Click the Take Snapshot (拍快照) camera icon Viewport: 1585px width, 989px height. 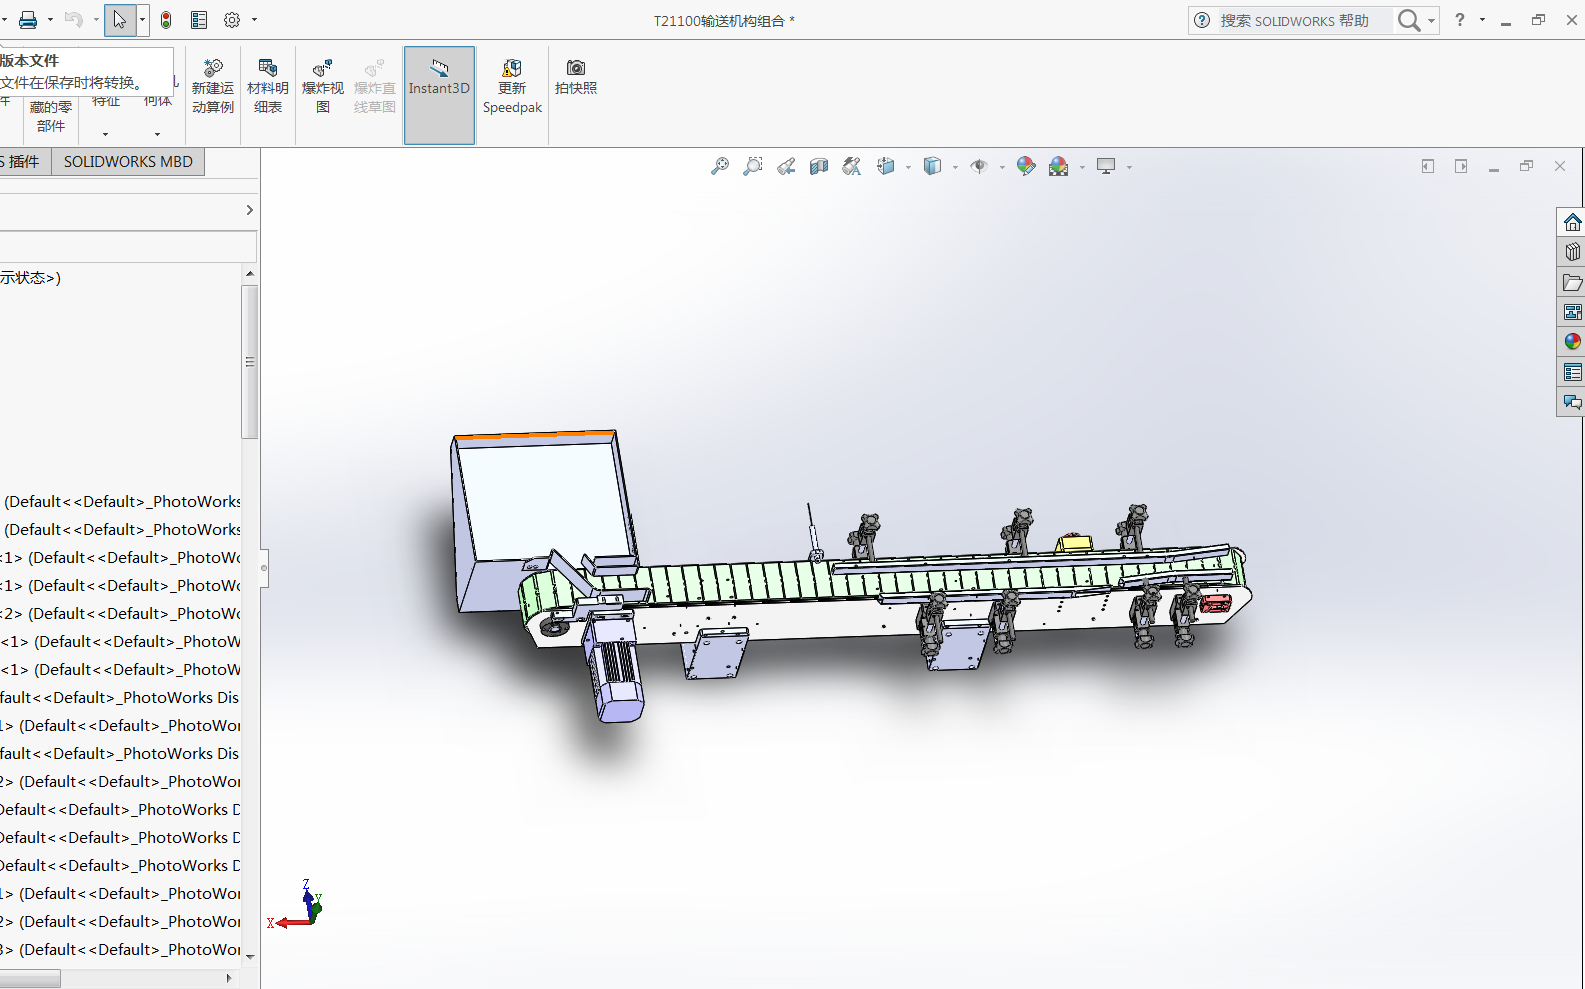click(x=575, y=76)
